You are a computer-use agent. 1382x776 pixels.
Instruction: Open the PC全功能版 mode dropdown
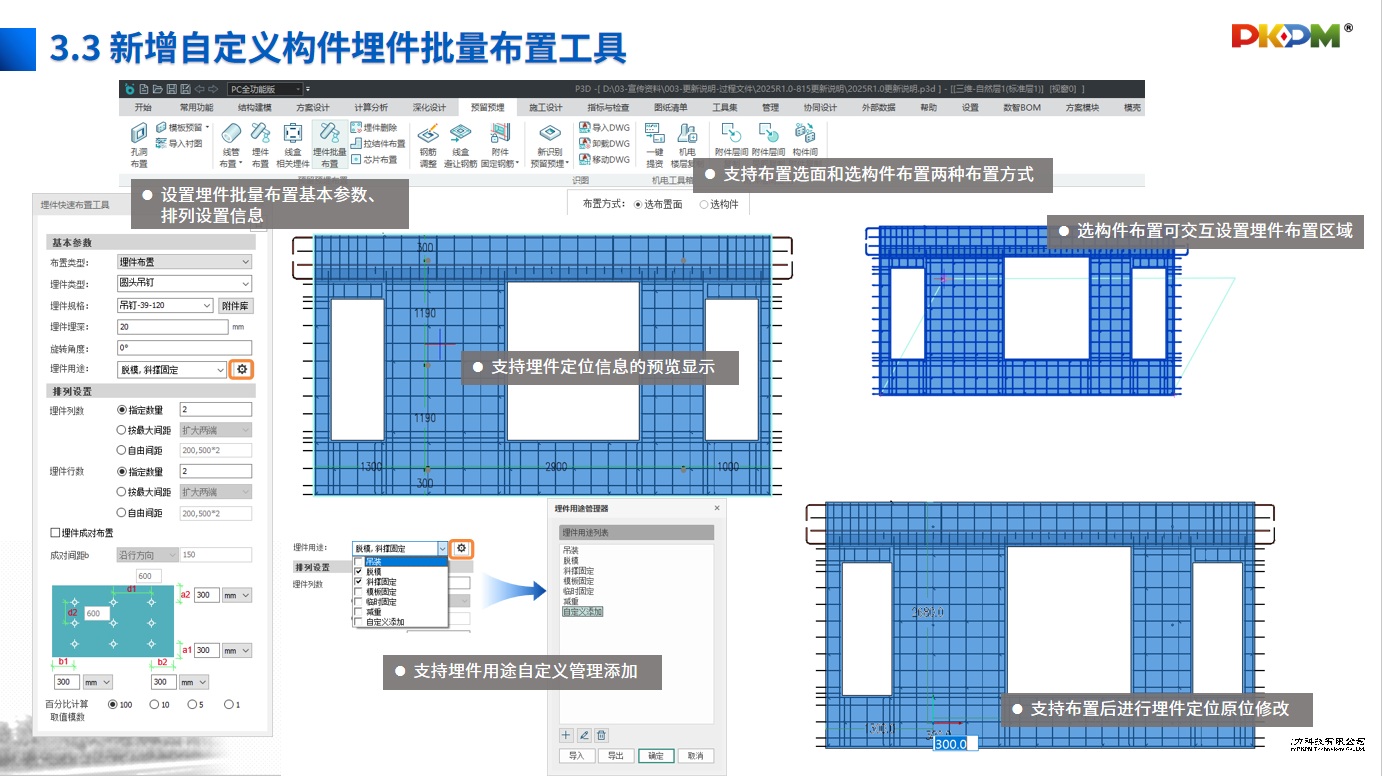pos(265,89)
